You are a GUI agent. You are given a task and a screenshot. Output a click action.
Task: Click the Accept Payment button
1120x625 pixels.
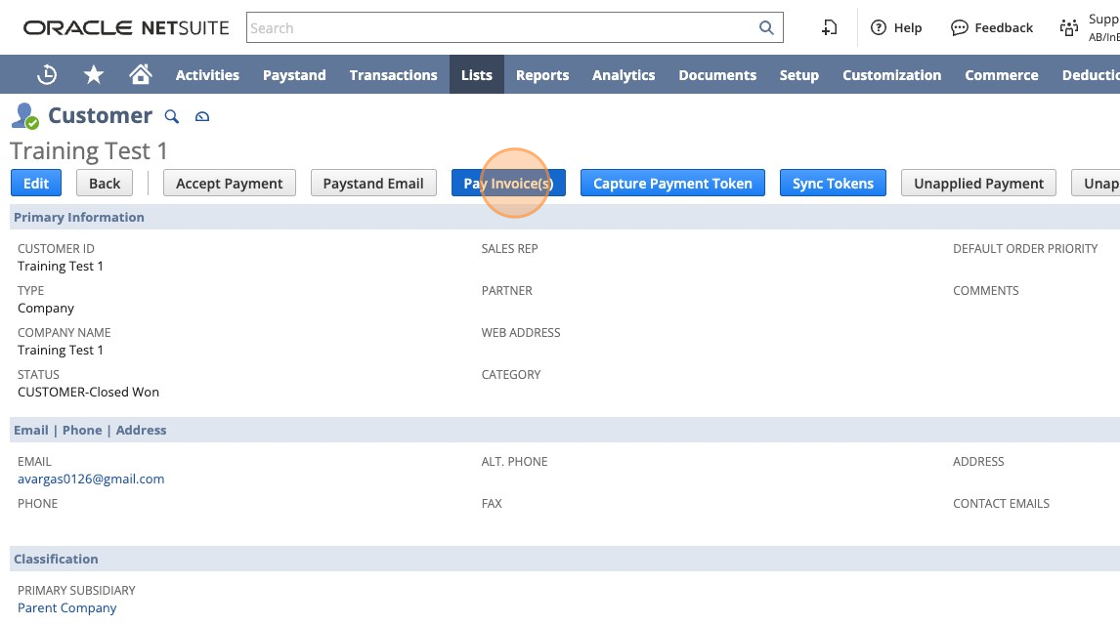229,183
